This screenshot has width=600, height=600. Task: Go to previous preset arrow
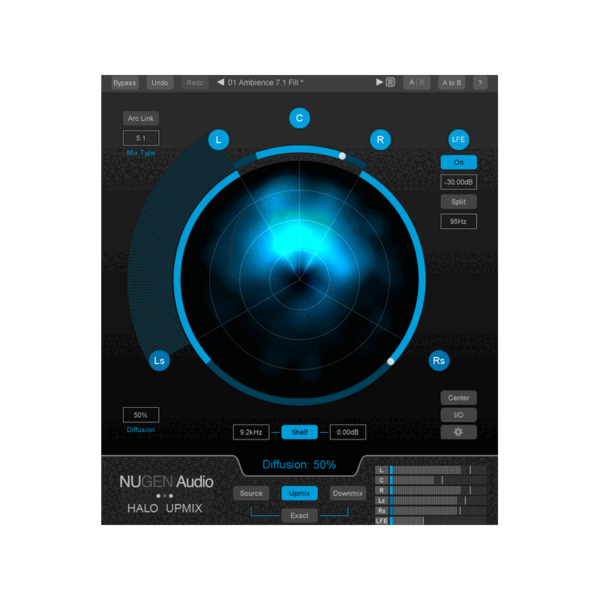220,82
